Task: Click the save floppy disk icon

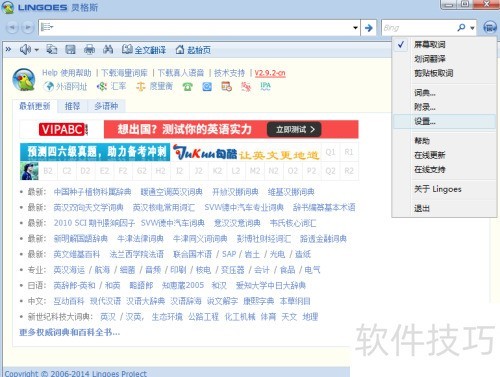Action: tap(70, 50)
